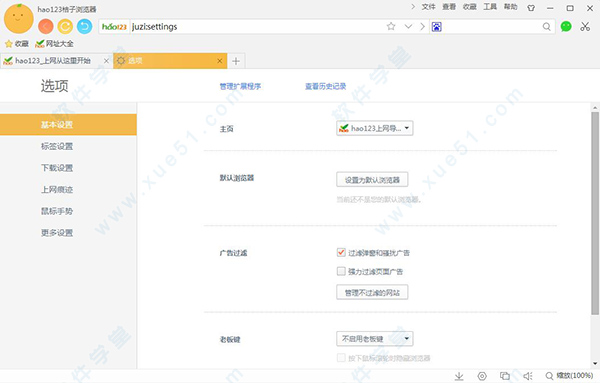Viewport: 600px width, 383px height.
Task: Click the blue undo restore button
Action: [85, 26]
